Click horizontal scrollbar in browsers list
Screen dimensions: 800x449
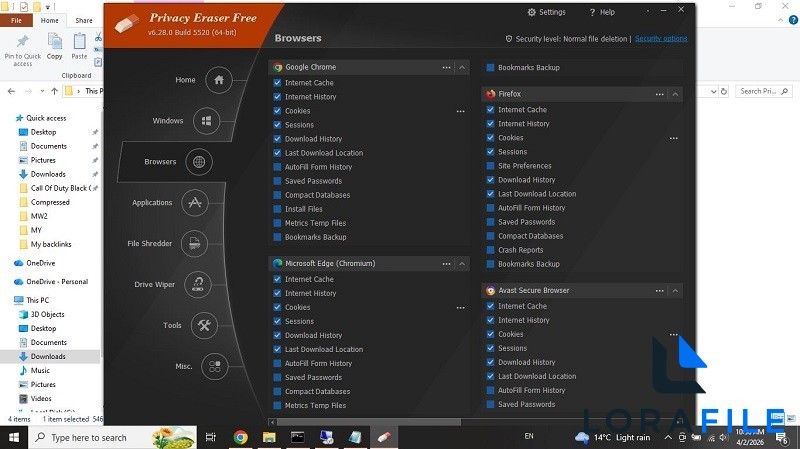tap(368, 422)
